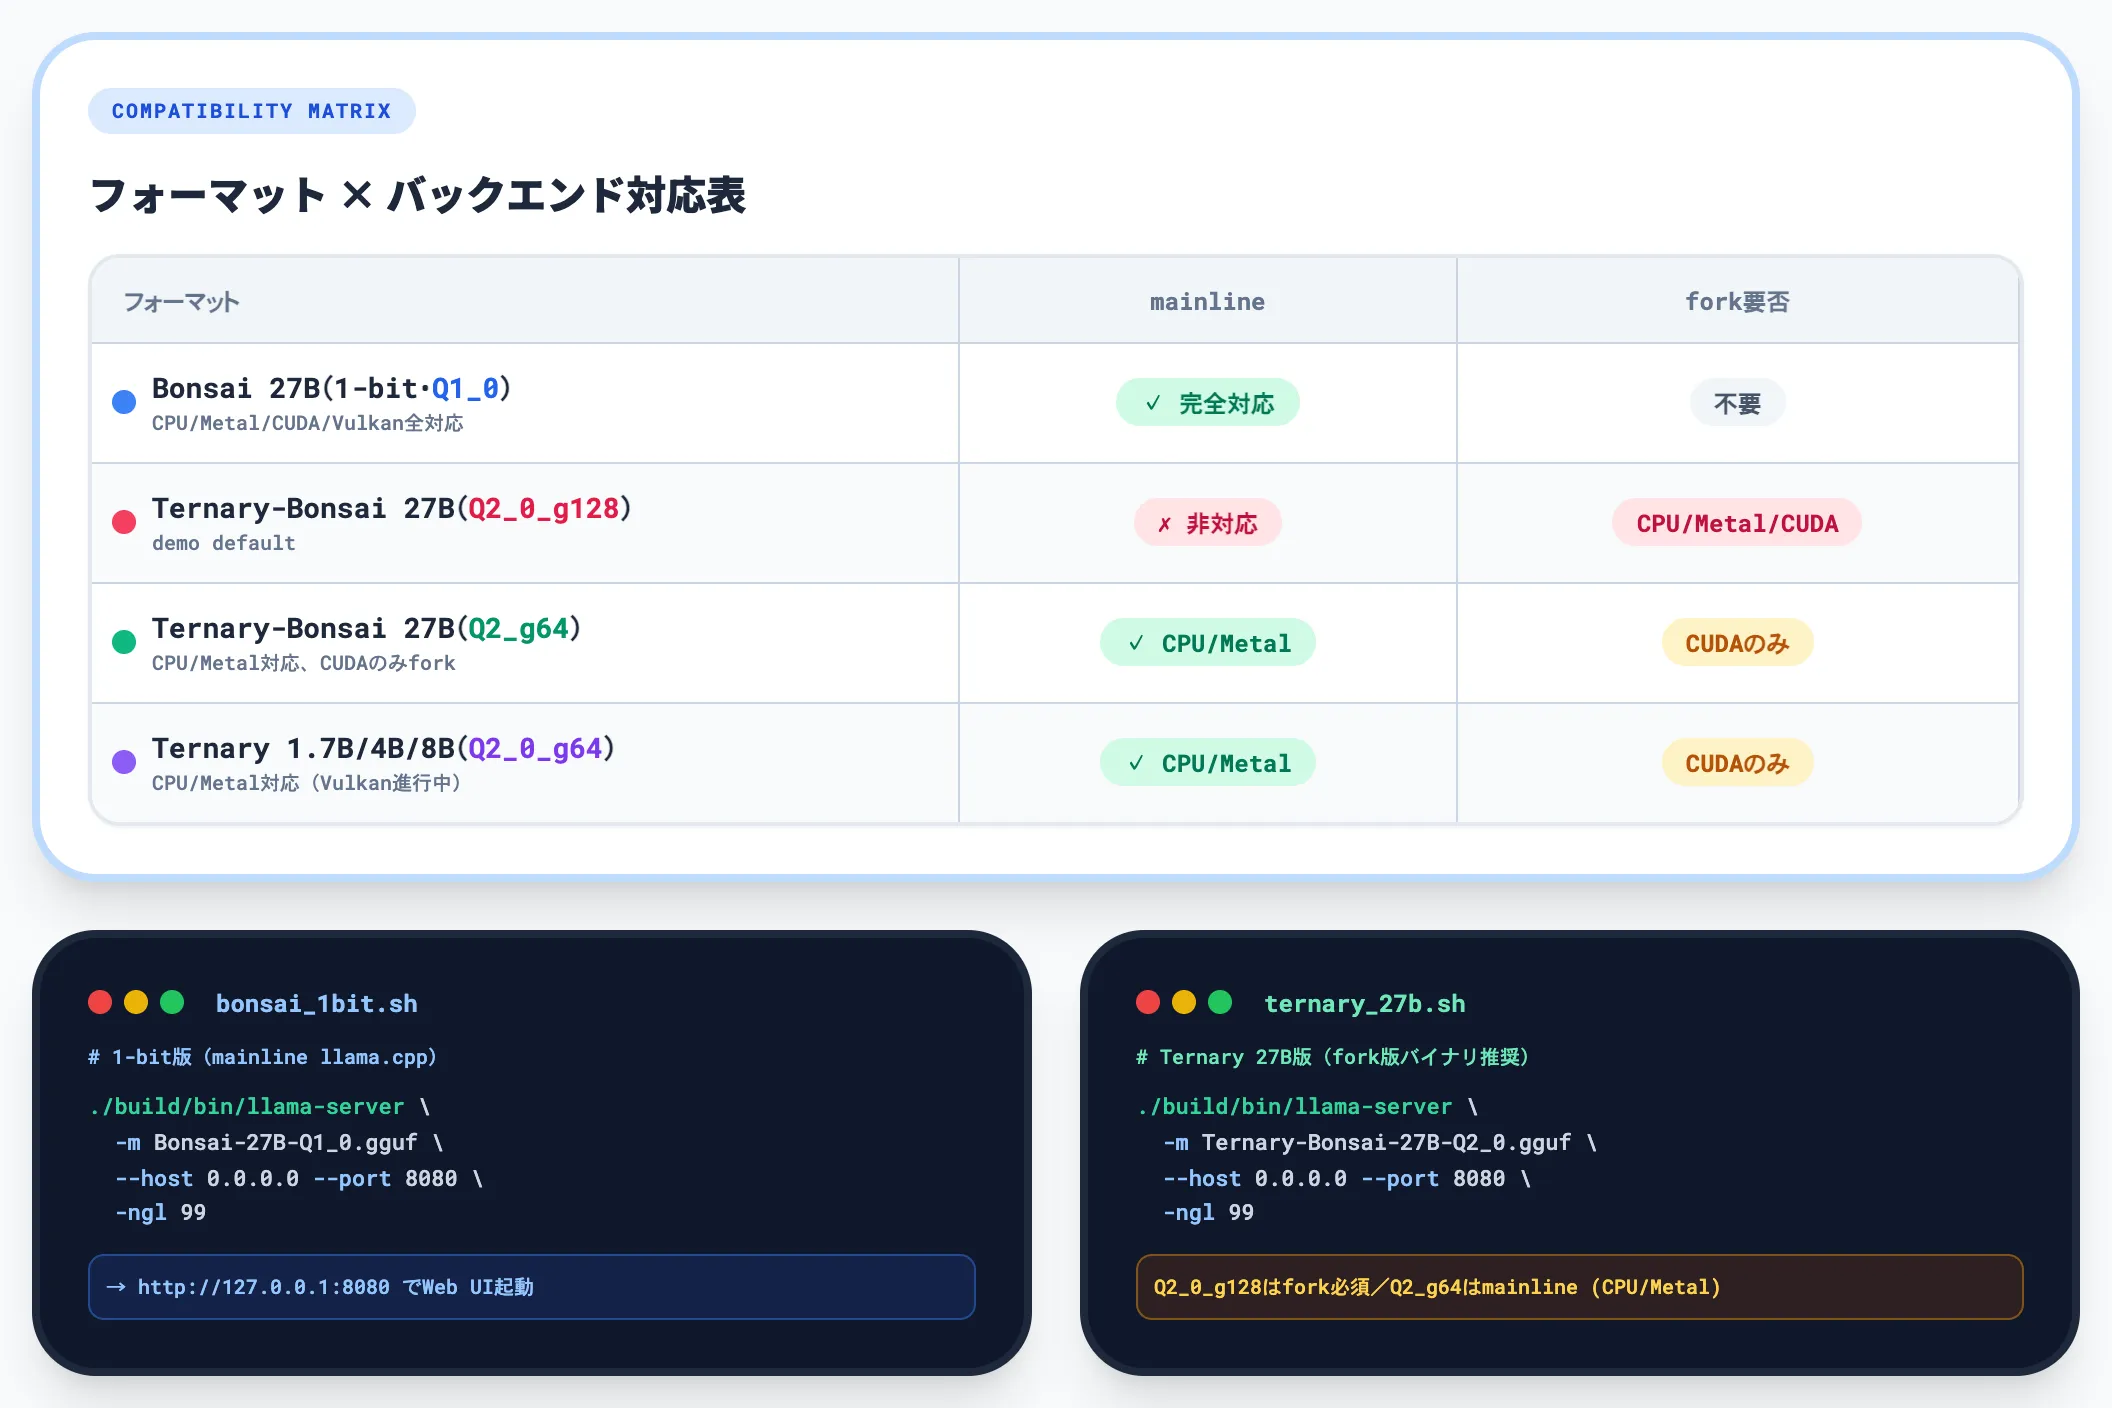The height and width of the screenshot is (1408, 2112).
Task: Click the bonsai_1bit.sh file name
Action: tap(317, 1003)
